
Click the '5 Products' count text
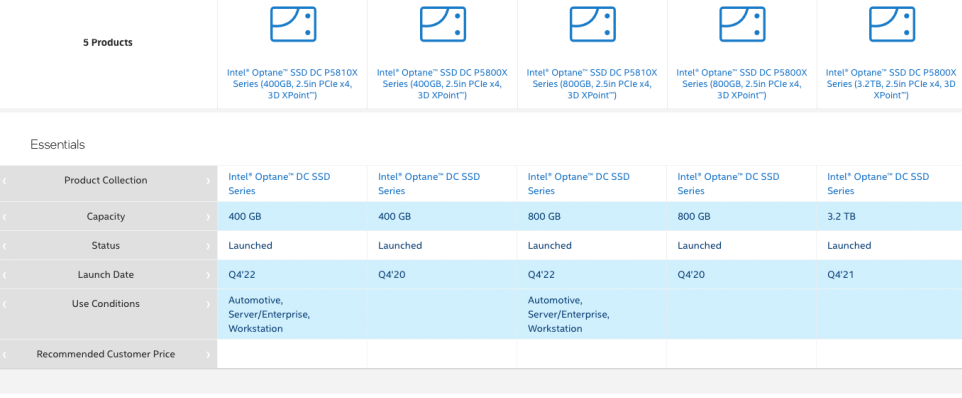108,42
